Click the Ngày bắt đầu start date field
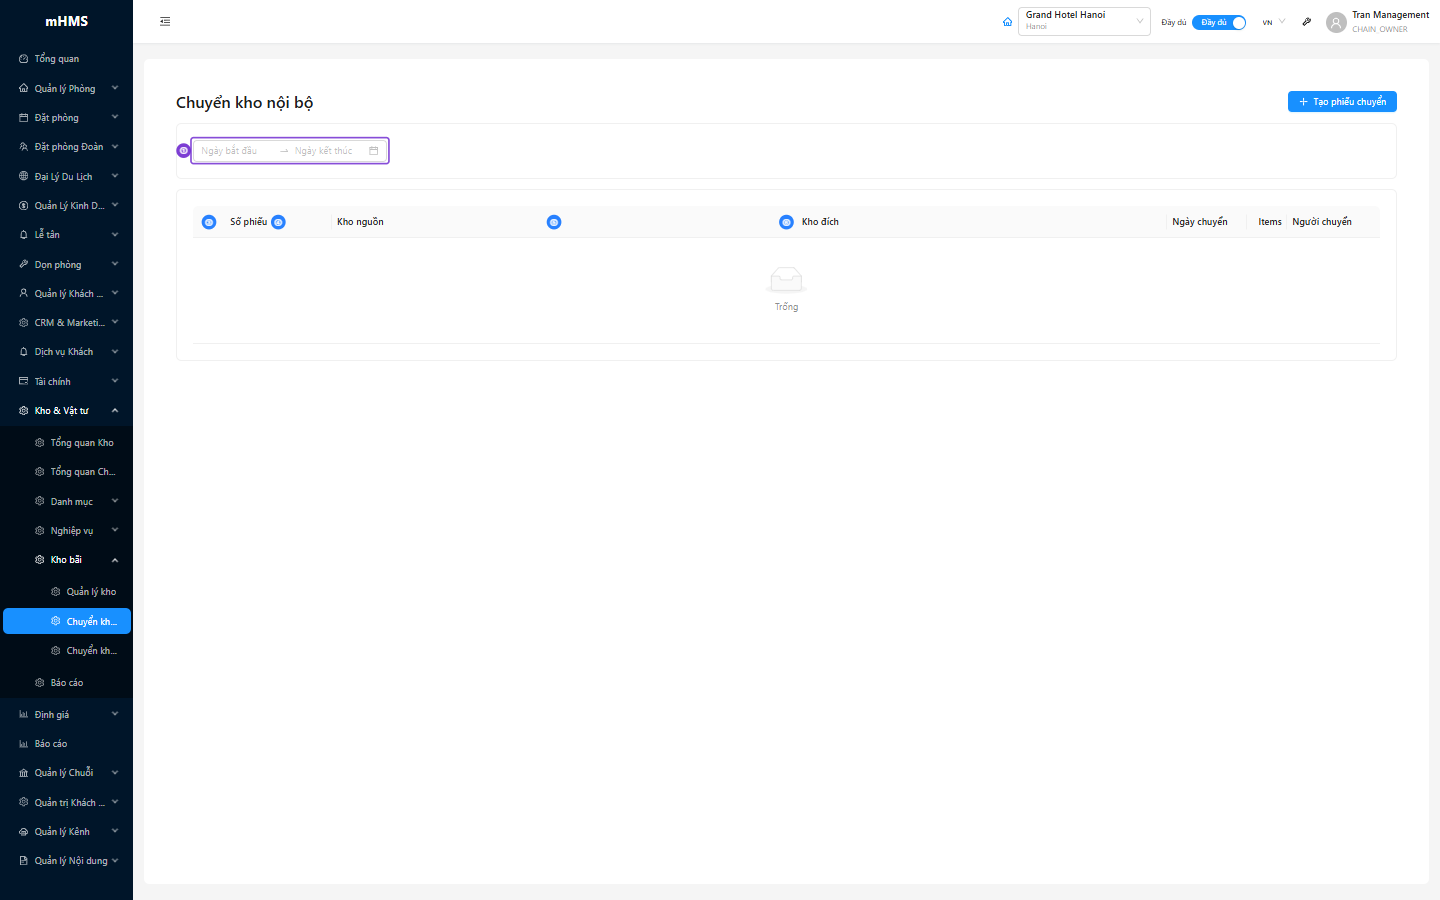 pos(235,151)
